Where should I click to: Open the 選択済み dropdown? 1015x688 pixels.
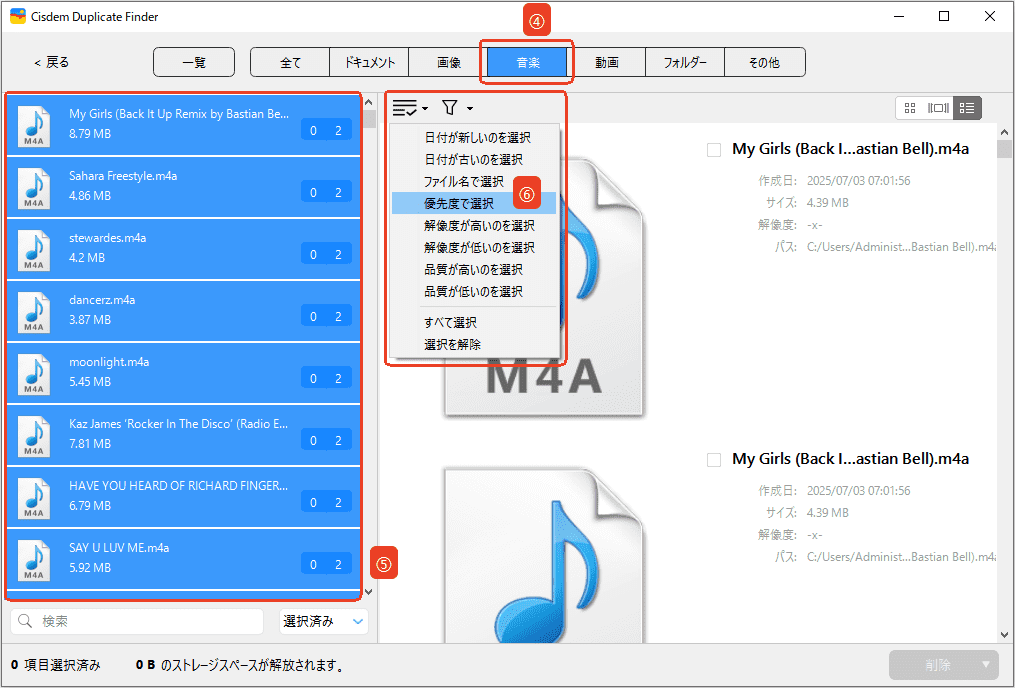coord(323,622)
